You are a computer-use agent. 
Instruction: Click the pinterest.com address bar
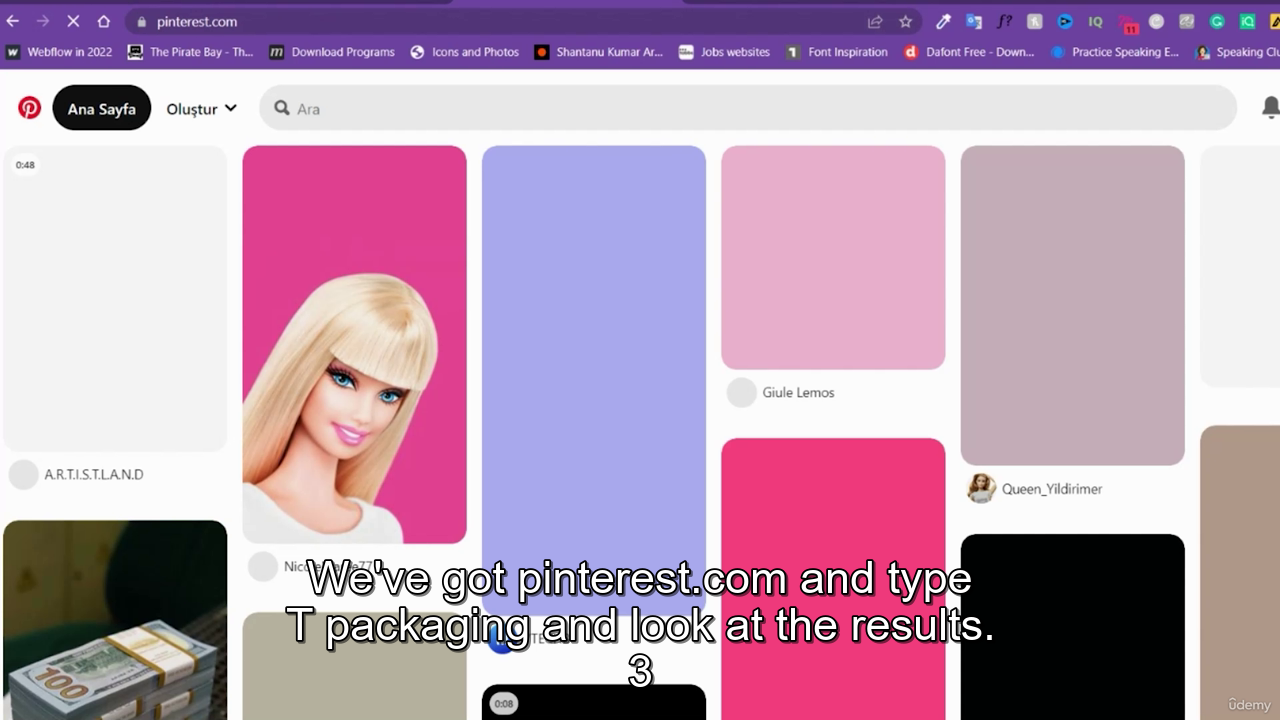[x=500, y=21]
